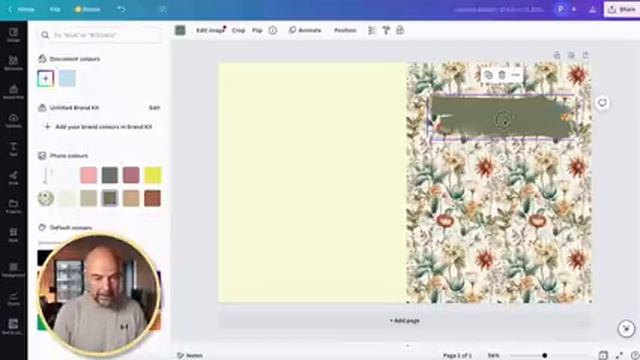Select the Text tool in the sidebar
The width and height of the screenshot is (640, 360).
tap(13, 149)
